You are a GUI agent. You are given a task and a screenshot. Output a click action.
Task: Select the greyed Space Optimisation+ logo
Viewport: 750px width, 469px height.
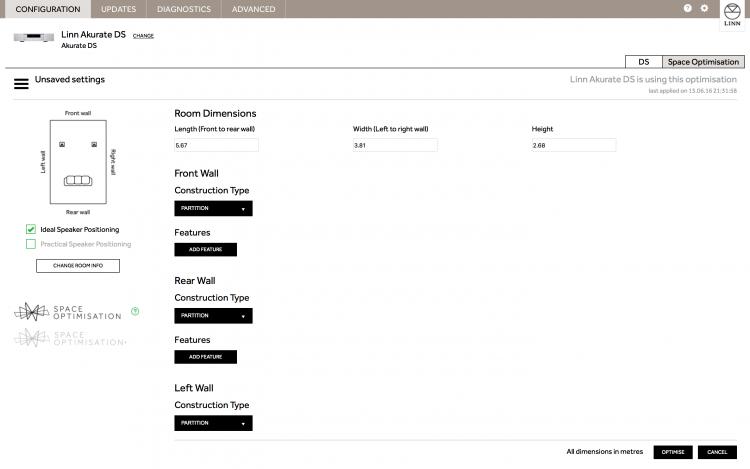click(69, 338)
